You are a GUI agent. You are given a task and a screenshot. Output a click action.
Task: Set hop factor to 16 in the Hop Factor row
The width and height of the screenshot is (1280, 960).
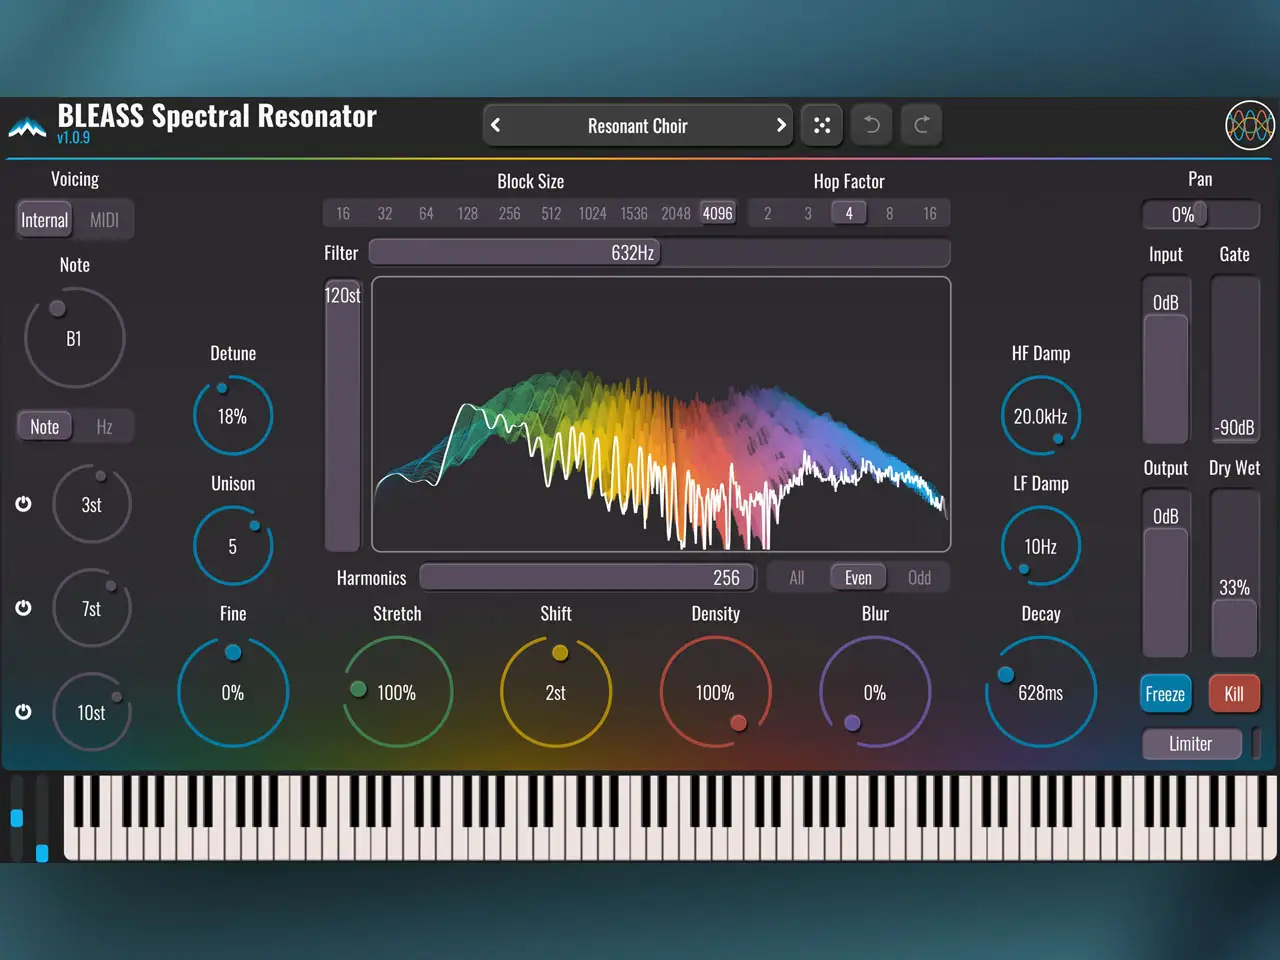click(x=930, y=213)
